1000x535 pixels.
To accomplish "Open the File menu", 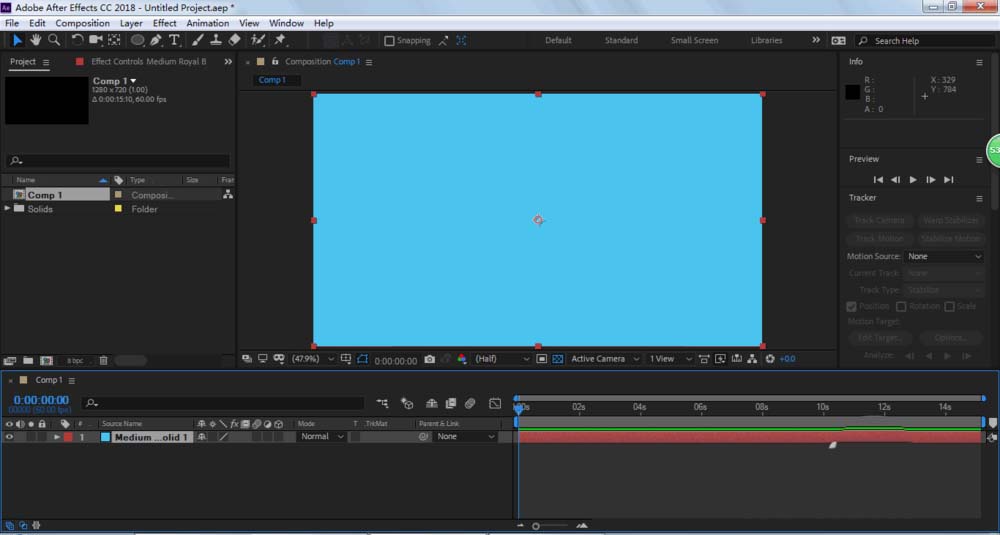I will point(11,23).
